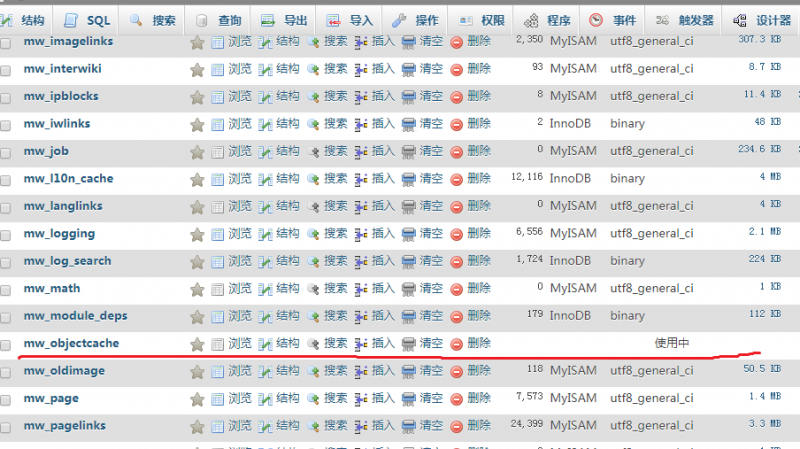Click the search icon for mw_module_deps

pos(313,317)
